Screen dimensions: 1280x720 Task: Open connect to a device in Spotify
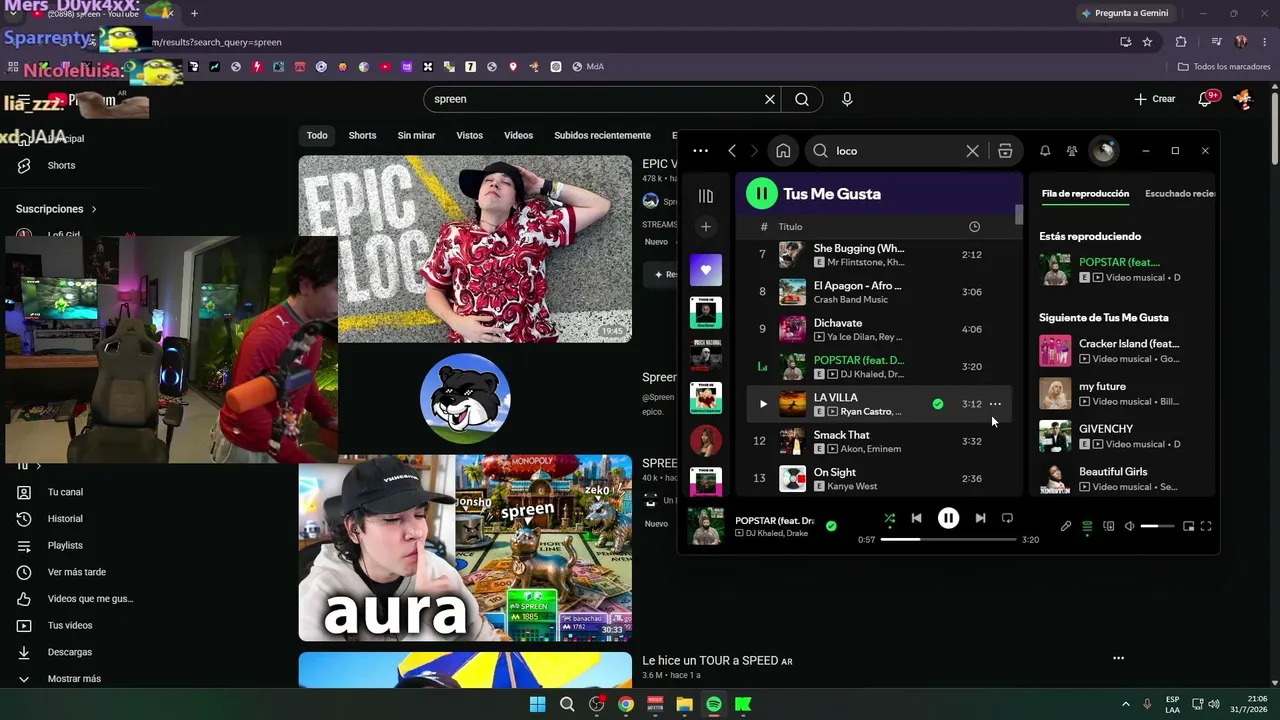point(1108,526)
